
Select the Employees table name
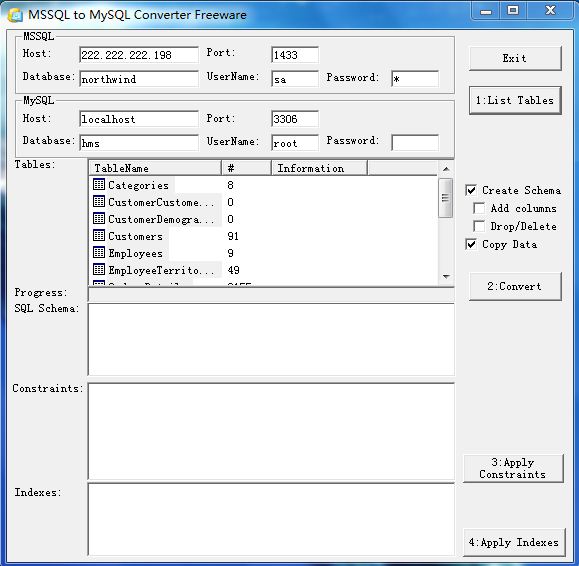pyautogui.click(x=136, y=253)
